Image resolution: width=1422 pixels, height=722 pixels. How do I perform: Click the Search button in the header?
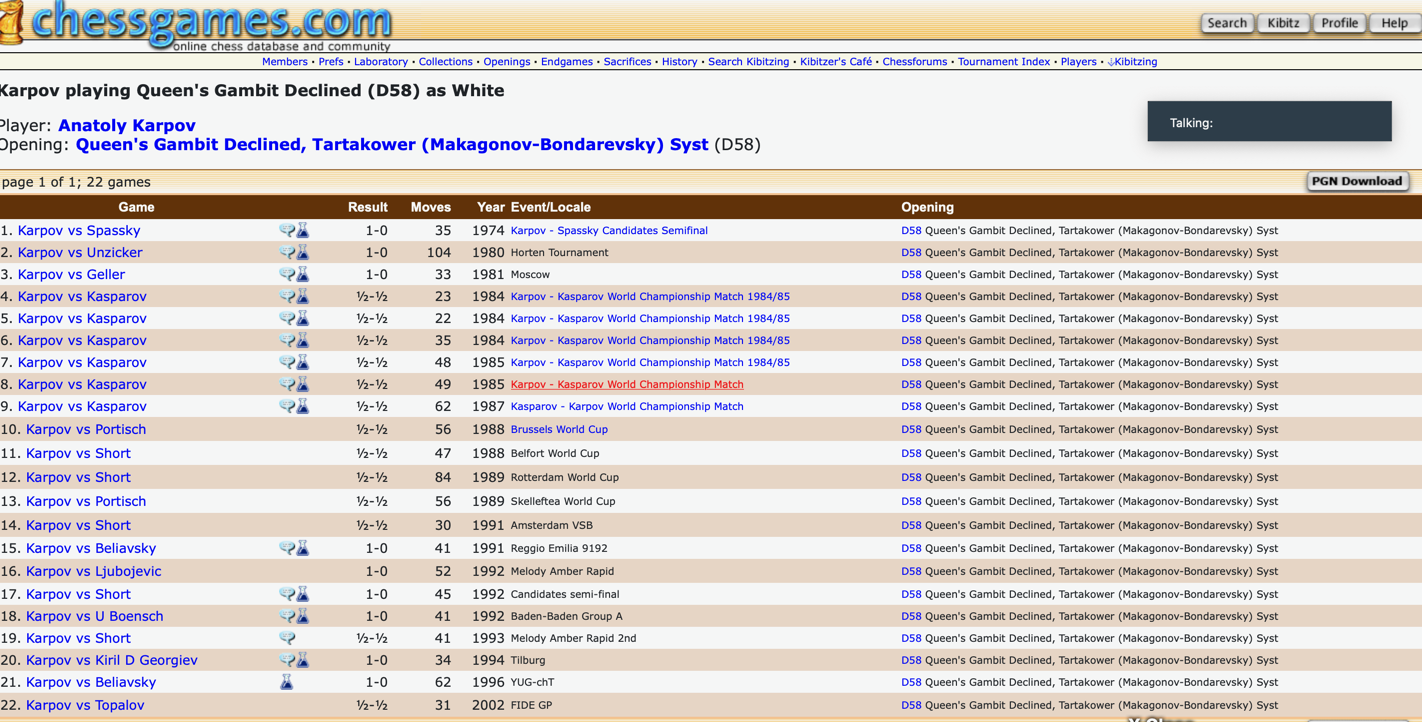click(1226, 23)
